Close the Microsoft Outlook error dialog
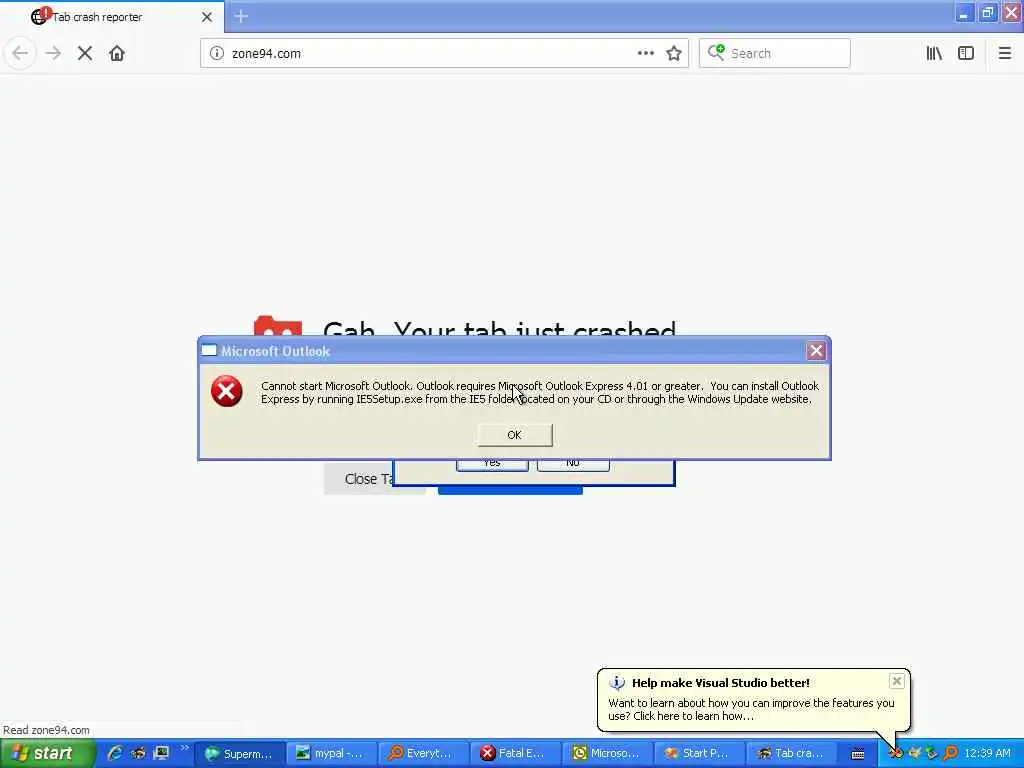 pyautogui.click(x=816, y=351)
